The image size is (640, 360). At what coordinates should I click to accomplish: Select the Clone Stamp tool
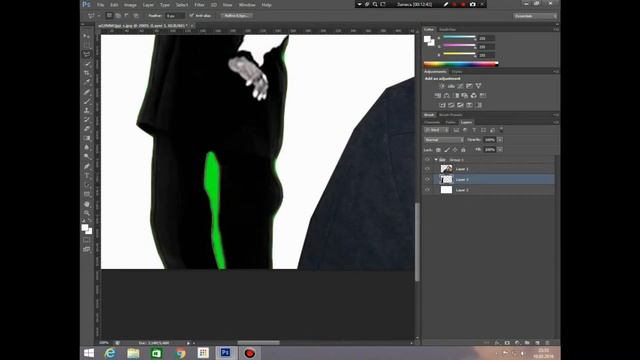click(x=87, y=110)
